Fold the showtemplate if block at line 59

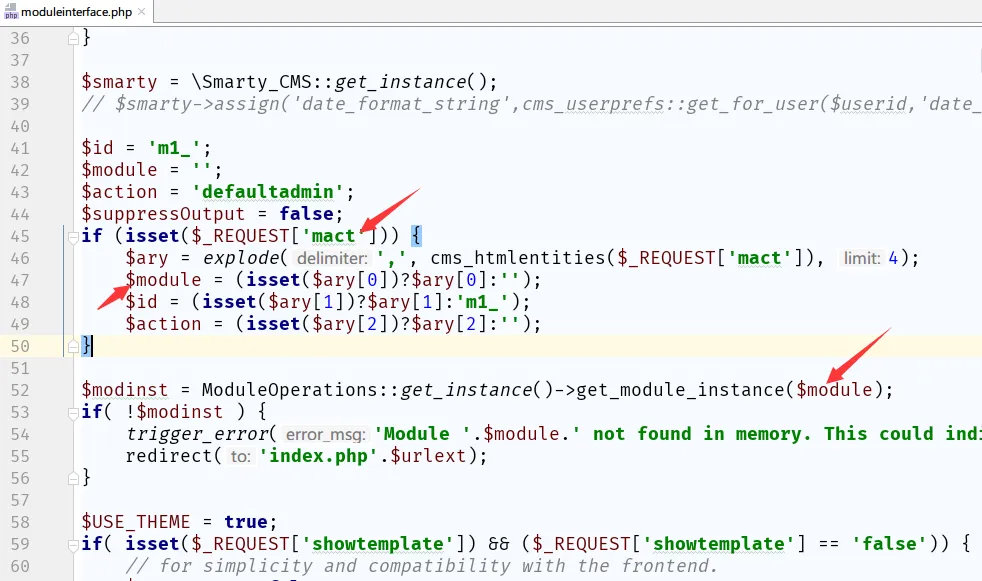[72, 544]
